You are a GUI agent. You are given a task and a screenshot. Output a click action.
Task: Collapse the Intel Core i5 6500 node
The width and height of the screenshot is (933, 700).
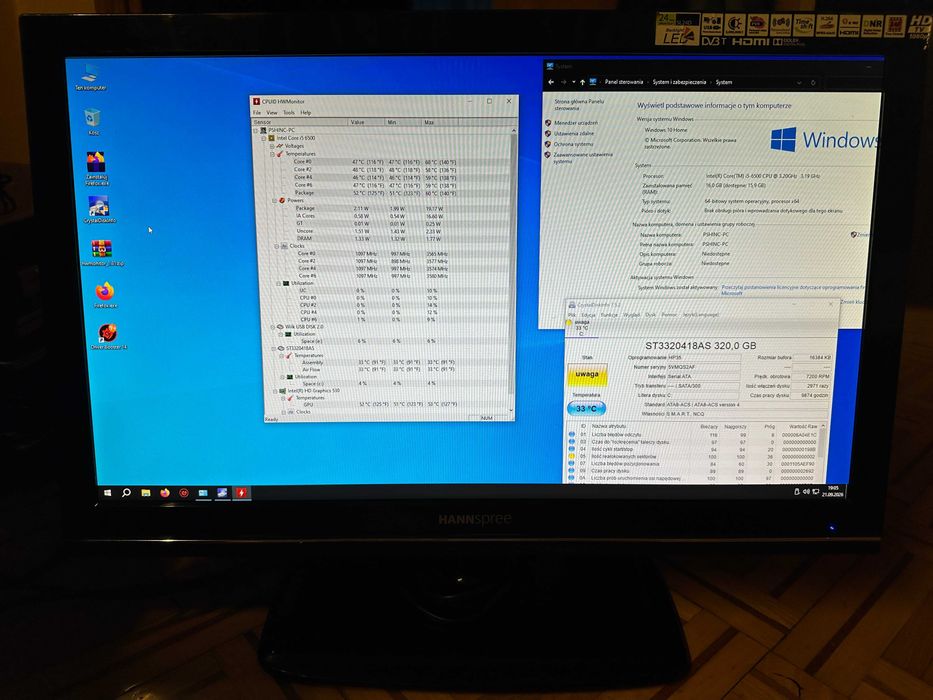264,138
